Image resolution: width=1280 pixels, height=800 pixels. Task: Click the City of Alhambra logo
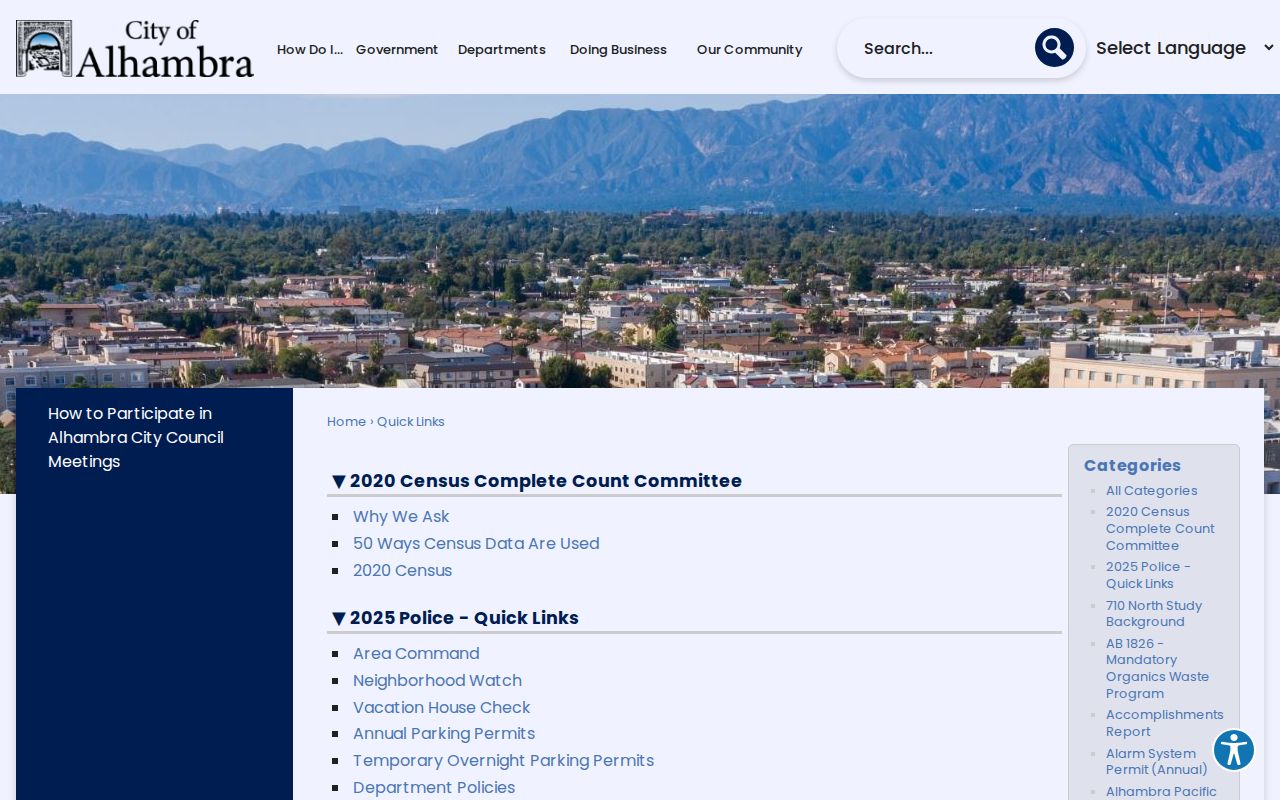(x=135, y=48)
